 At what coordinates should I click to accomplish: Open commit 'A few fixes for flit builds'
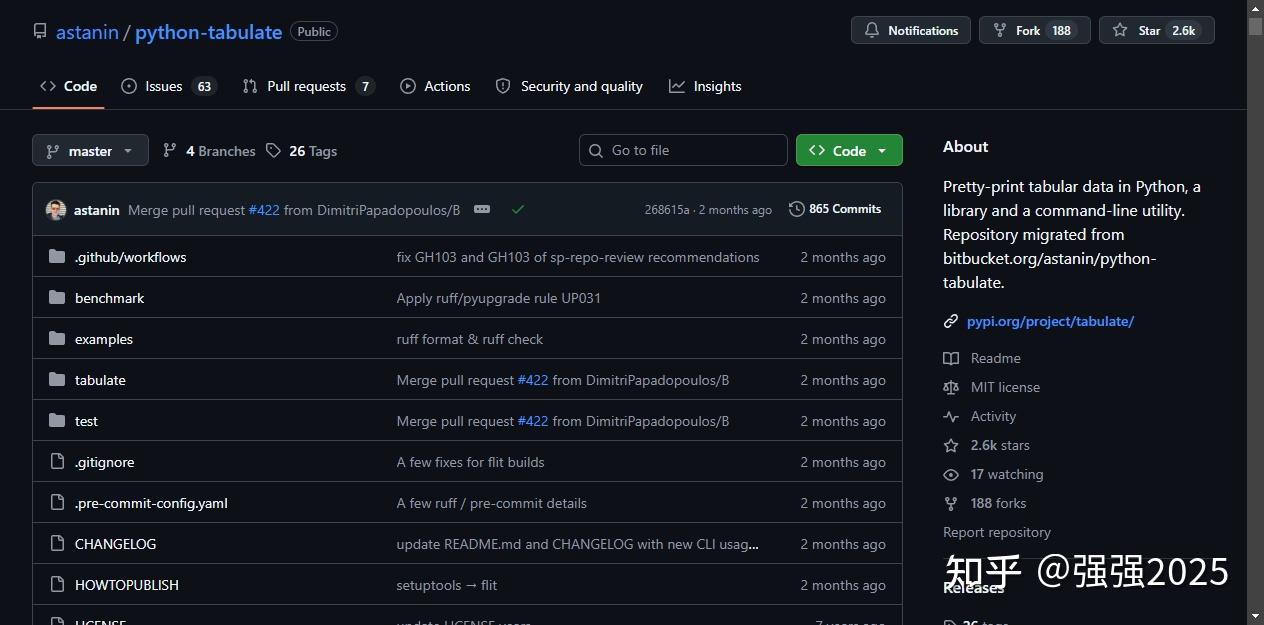coord(471,462)
